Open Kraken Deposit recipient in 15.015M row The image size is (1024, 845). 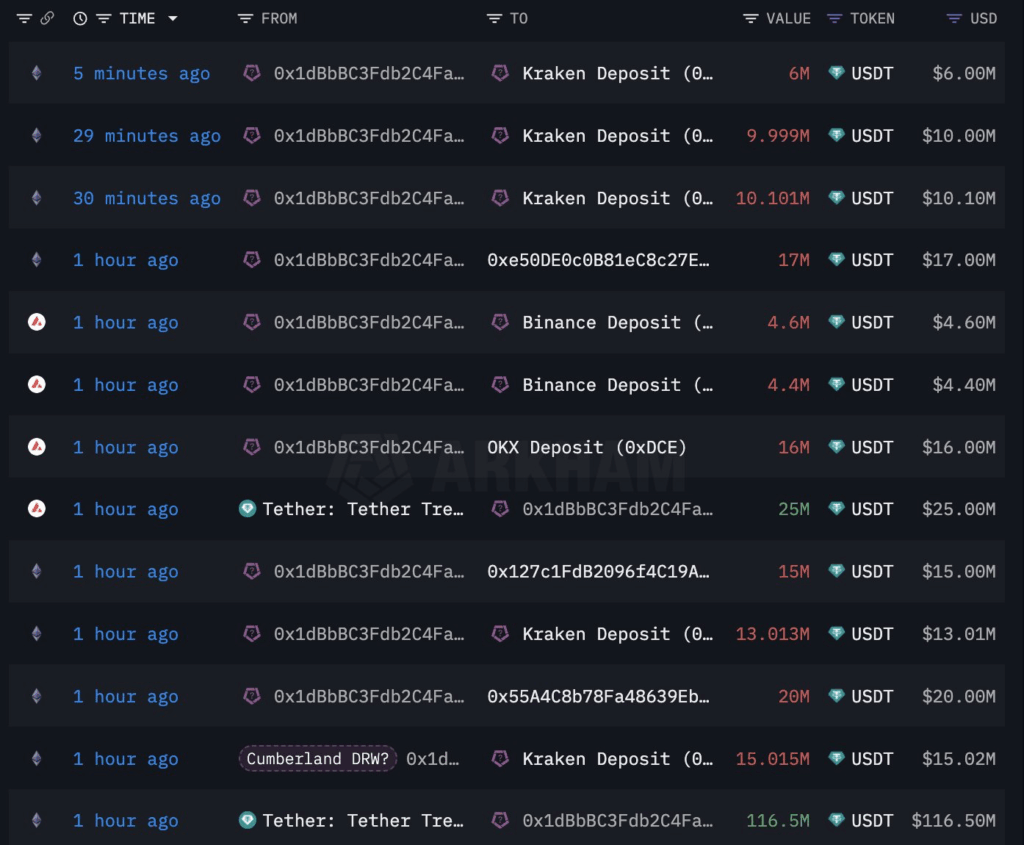617,759
